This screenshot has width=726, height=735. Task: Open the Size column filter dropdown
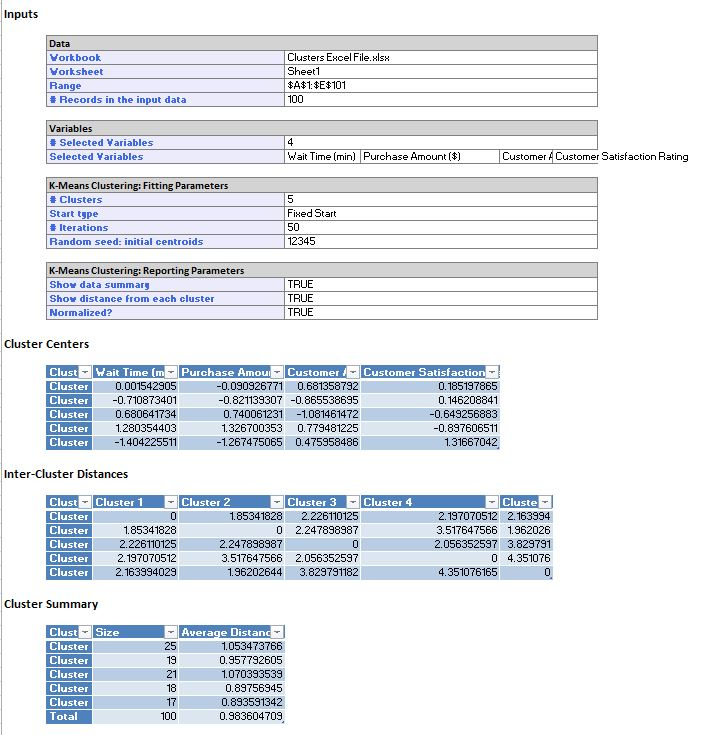click(x=171, y=632)
